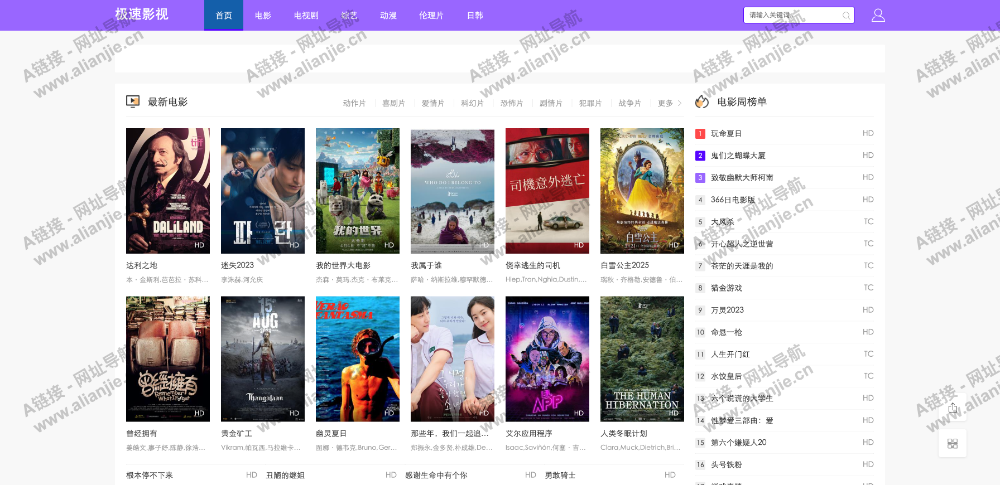
Task: Open the 迷失2023 poster thumbnail
Action: (x=263, y=191)
